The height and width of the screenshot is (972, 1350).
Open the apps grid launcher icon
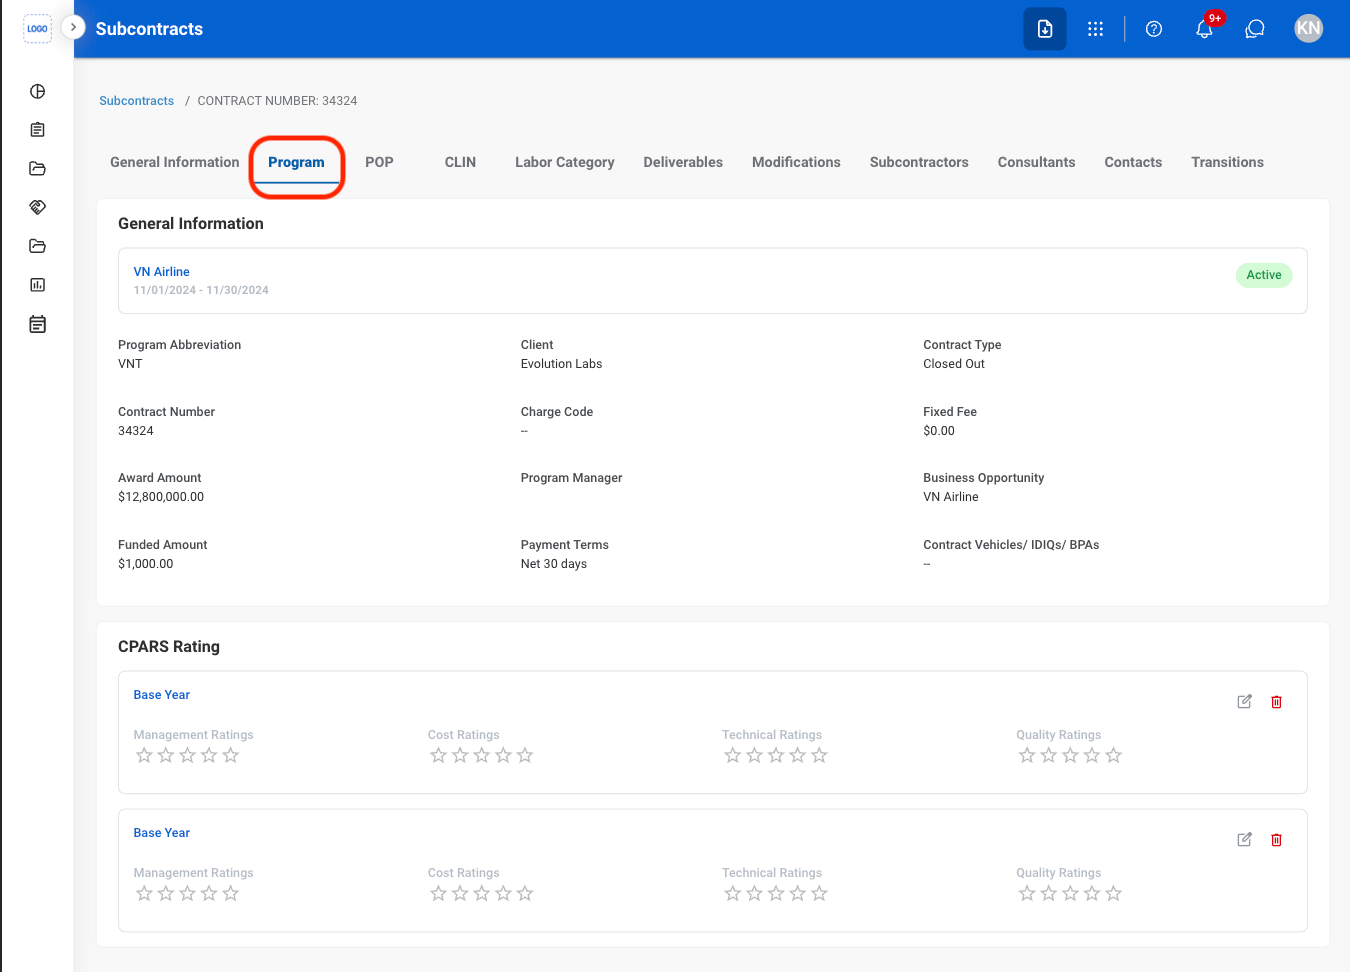(x=1096, y=29)
